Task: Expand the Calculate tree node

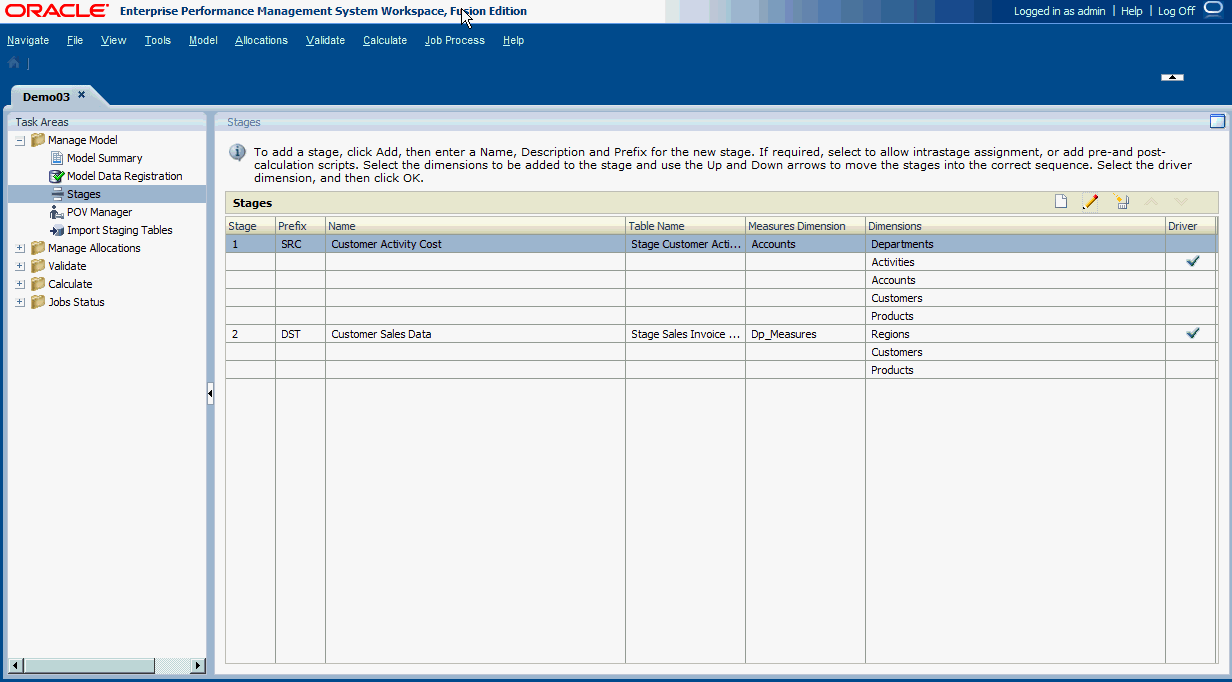Action: [20, 284]
